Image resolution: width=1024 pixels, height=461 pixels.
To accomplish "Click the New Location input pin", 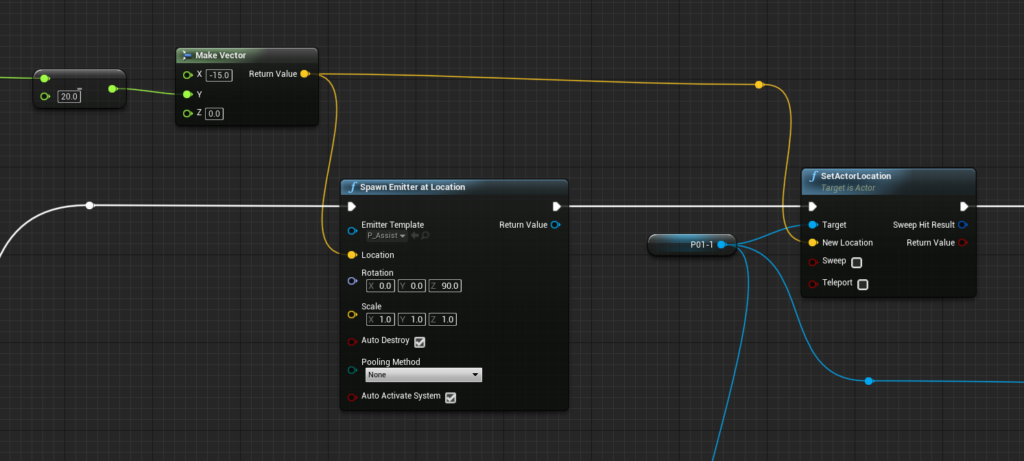I will tap(812, 242).
